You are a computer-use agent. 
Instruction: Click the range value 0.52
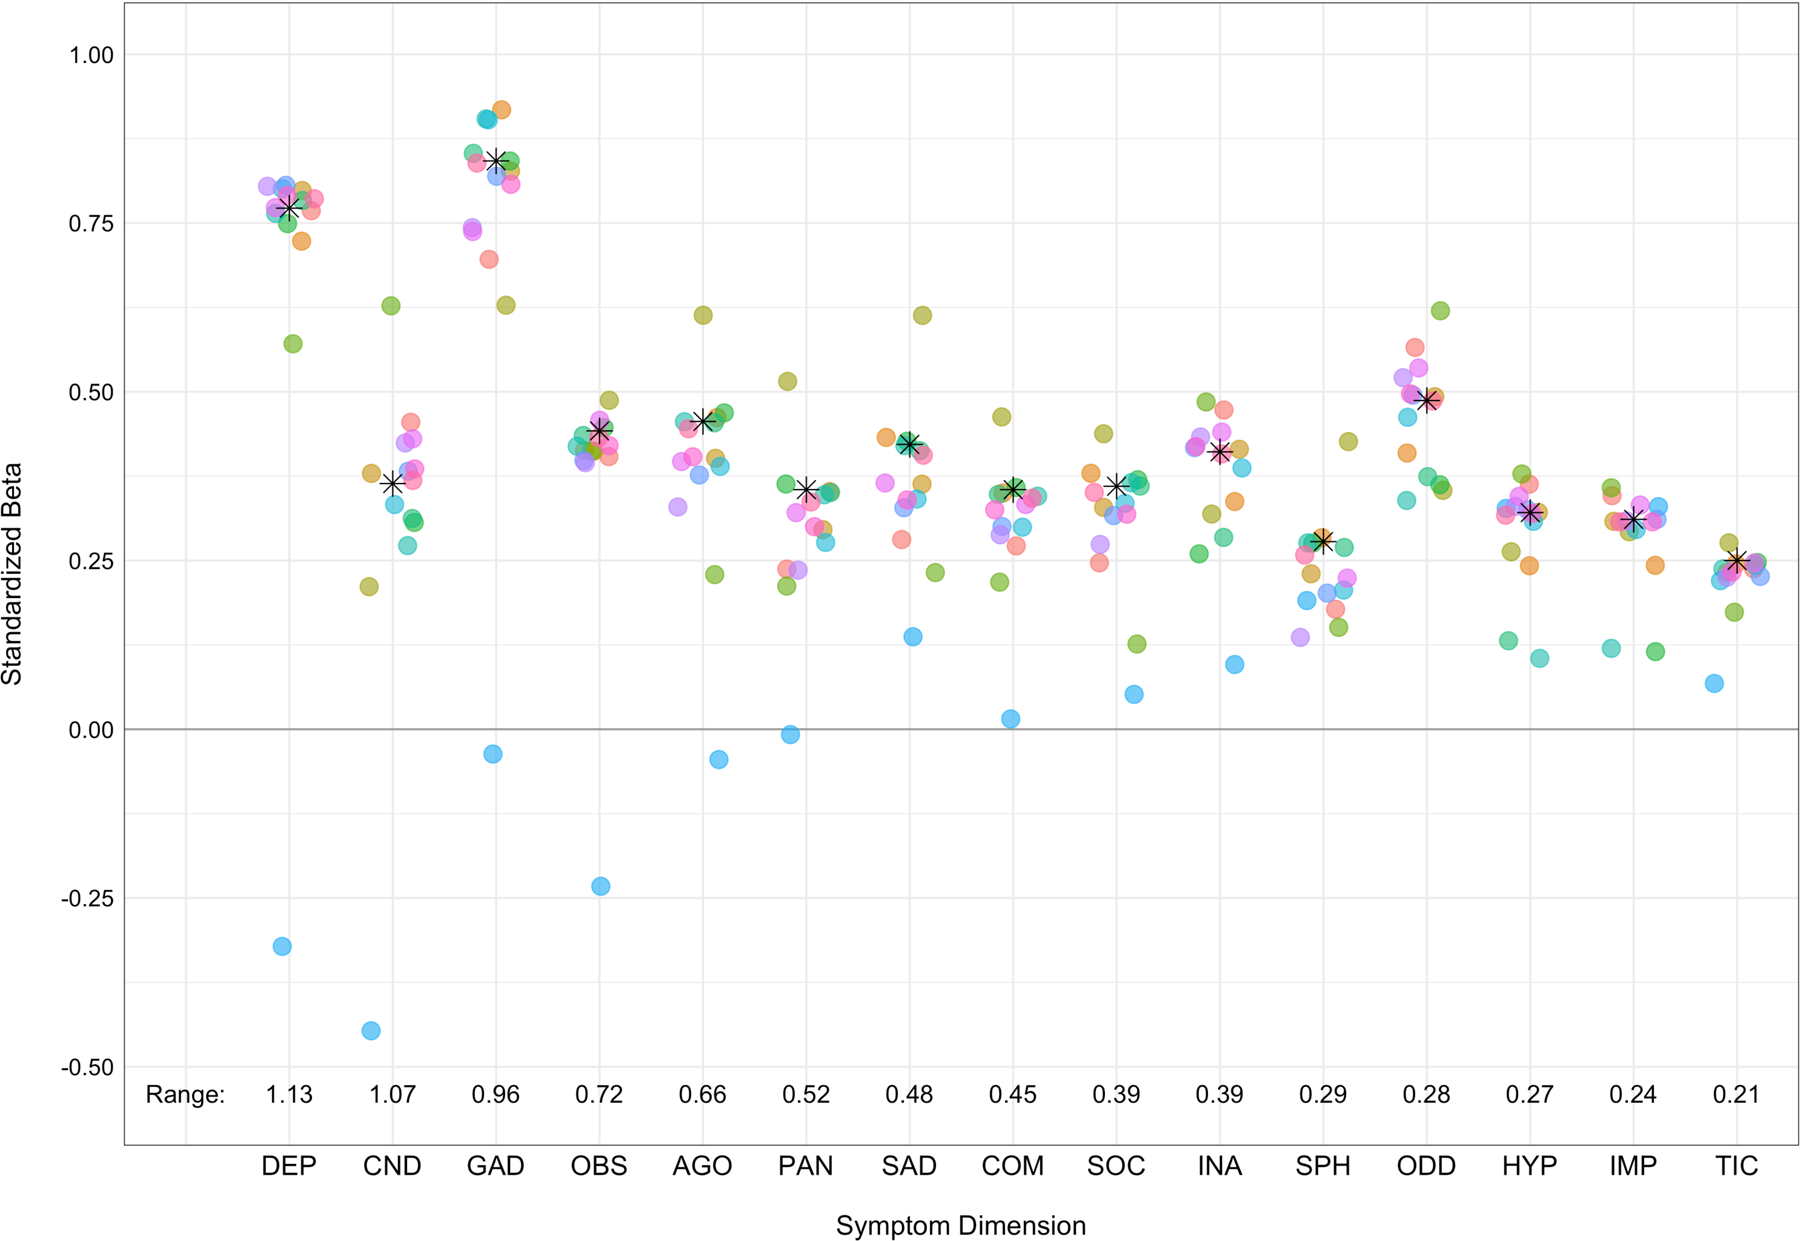pos(806,1095)
